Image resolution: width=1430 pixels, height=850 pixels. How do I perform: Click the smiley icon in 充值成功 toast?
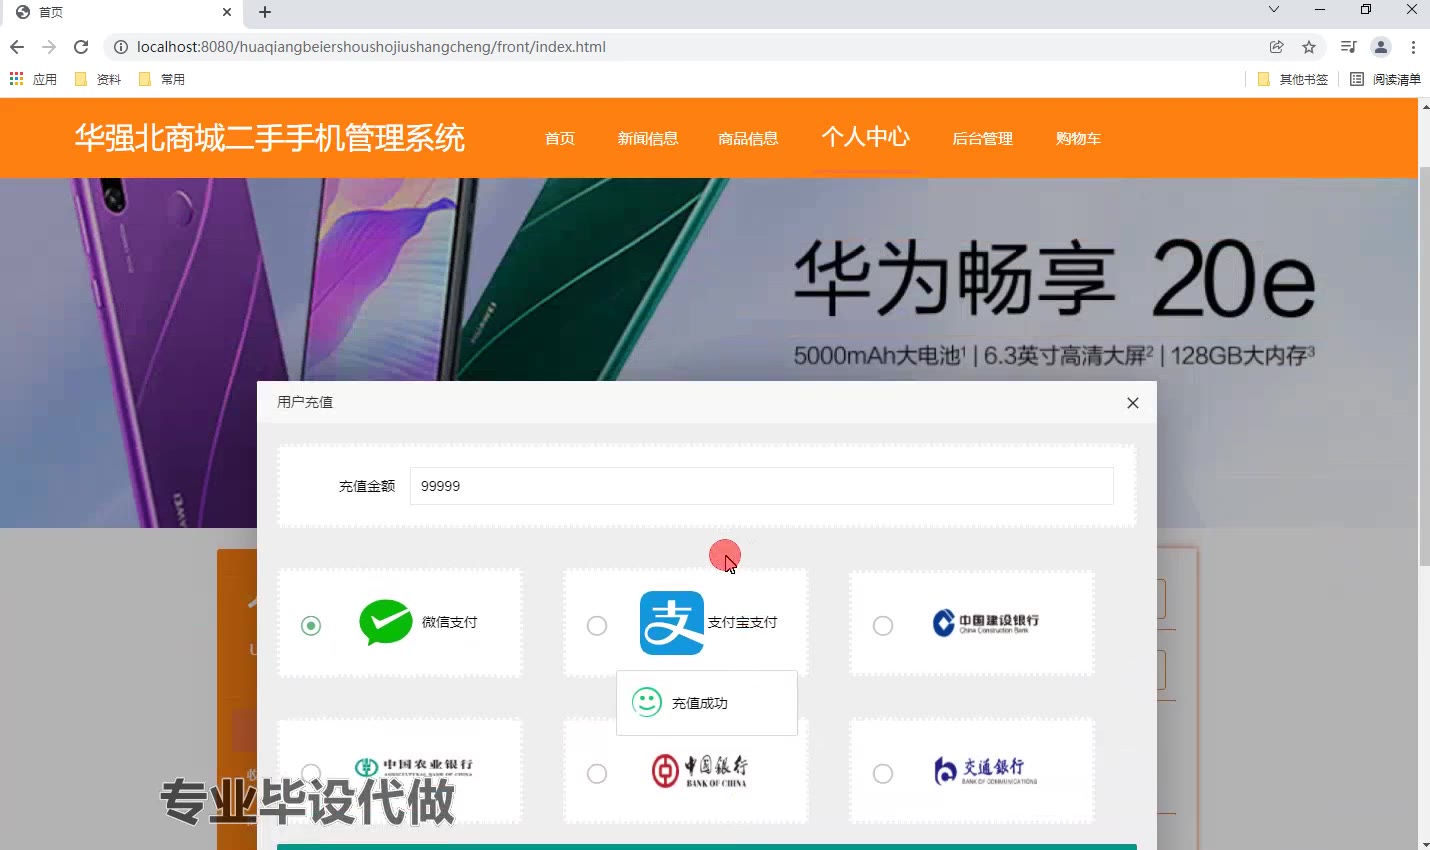(647, 702)
